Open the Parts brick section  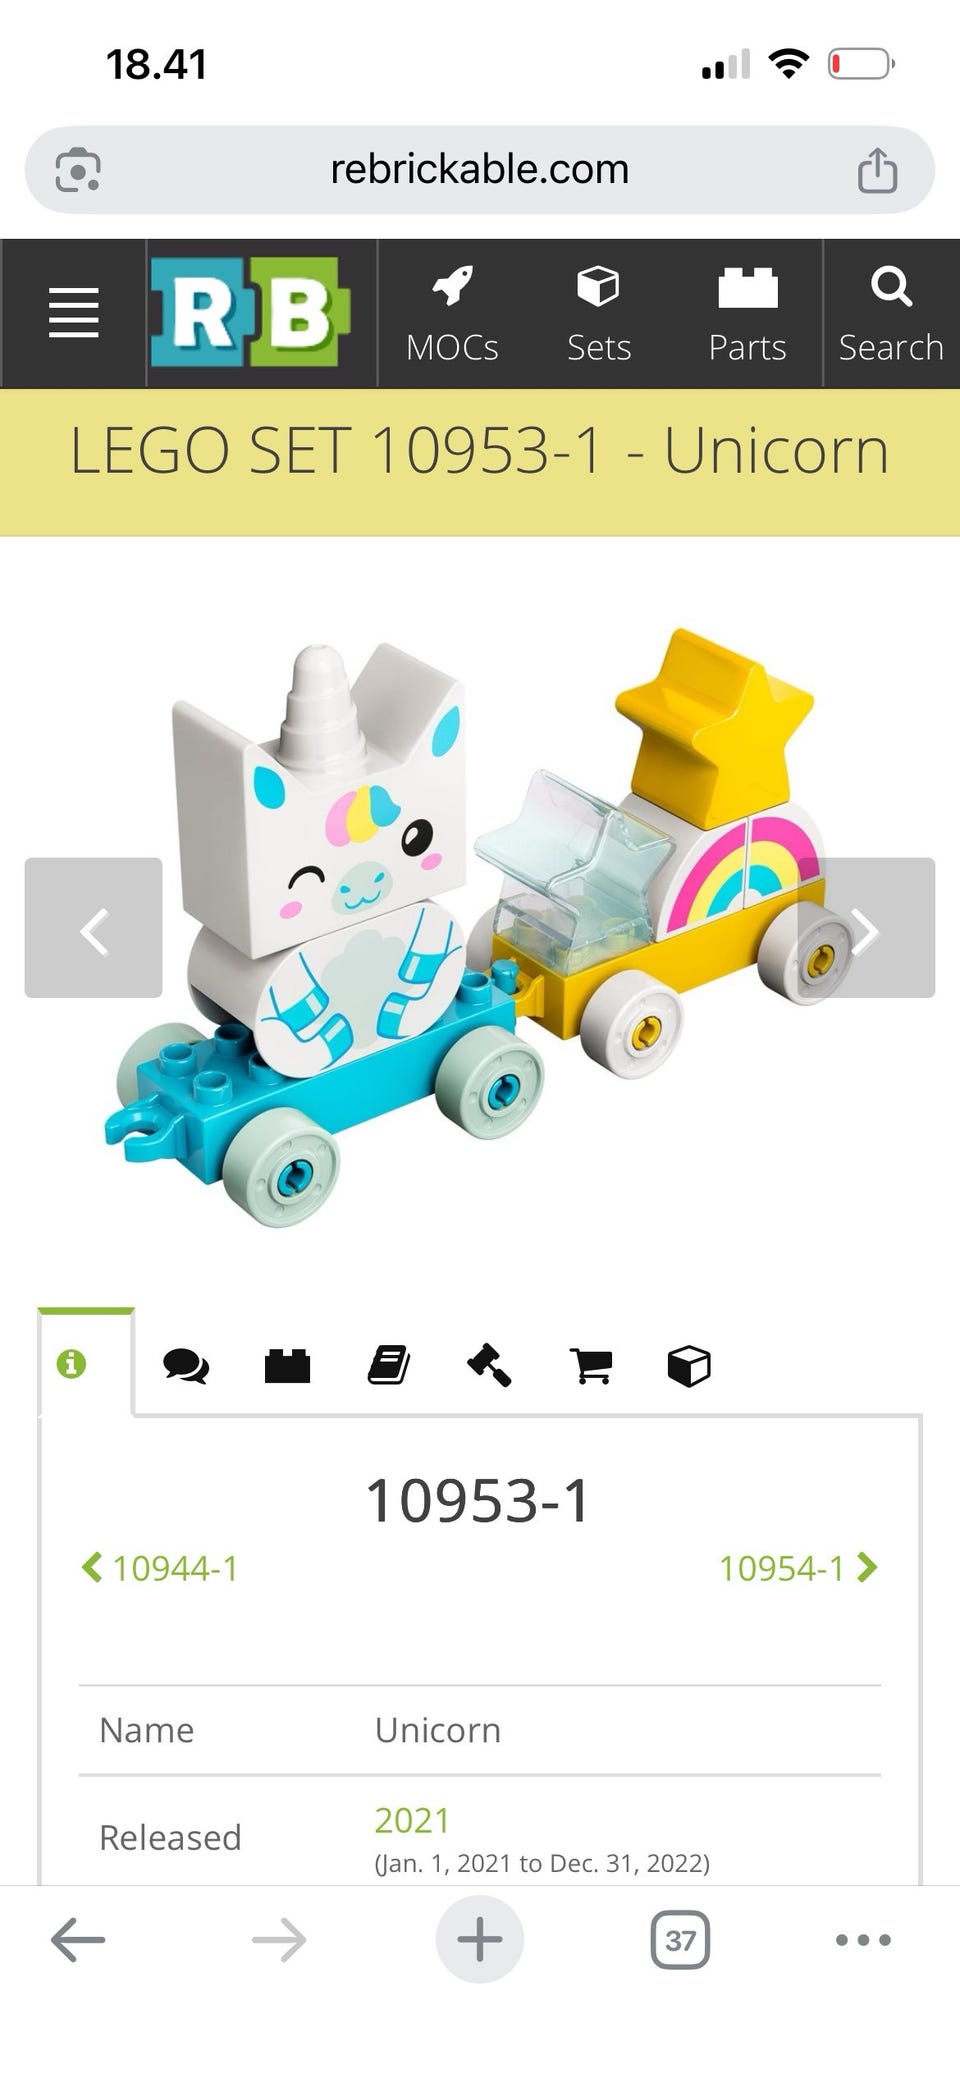[x=747, y=314]
